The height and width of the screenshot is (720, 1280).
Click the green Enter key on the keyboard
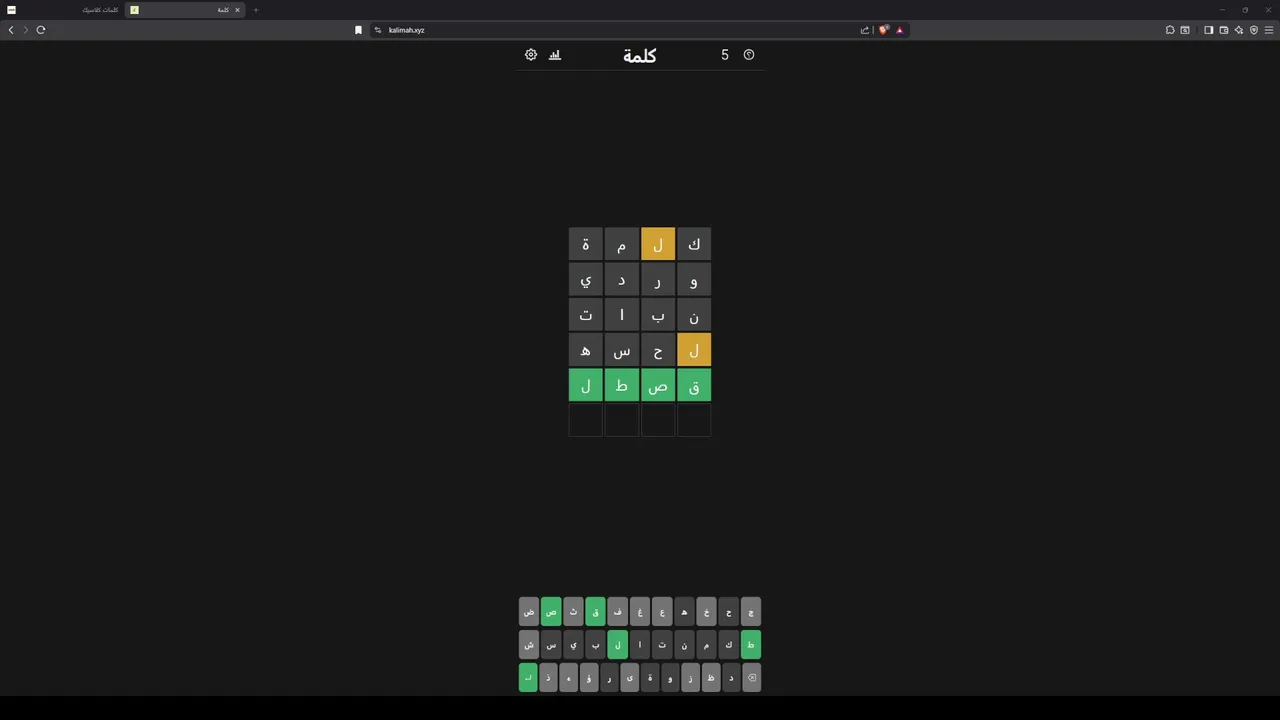528,678
